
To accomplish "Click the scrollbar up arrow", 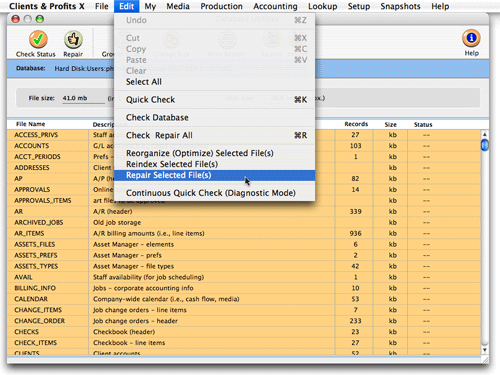I will pos(485,134).
